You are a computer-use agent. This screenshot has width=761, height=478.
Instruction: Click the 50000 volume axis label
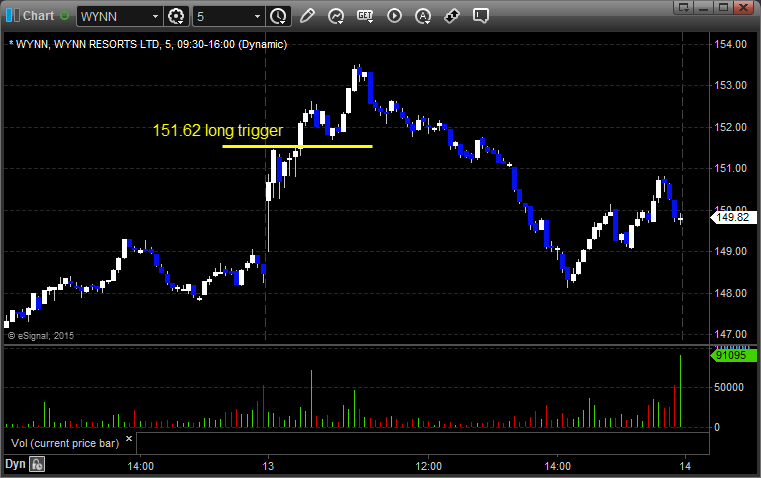coord(728,387)
